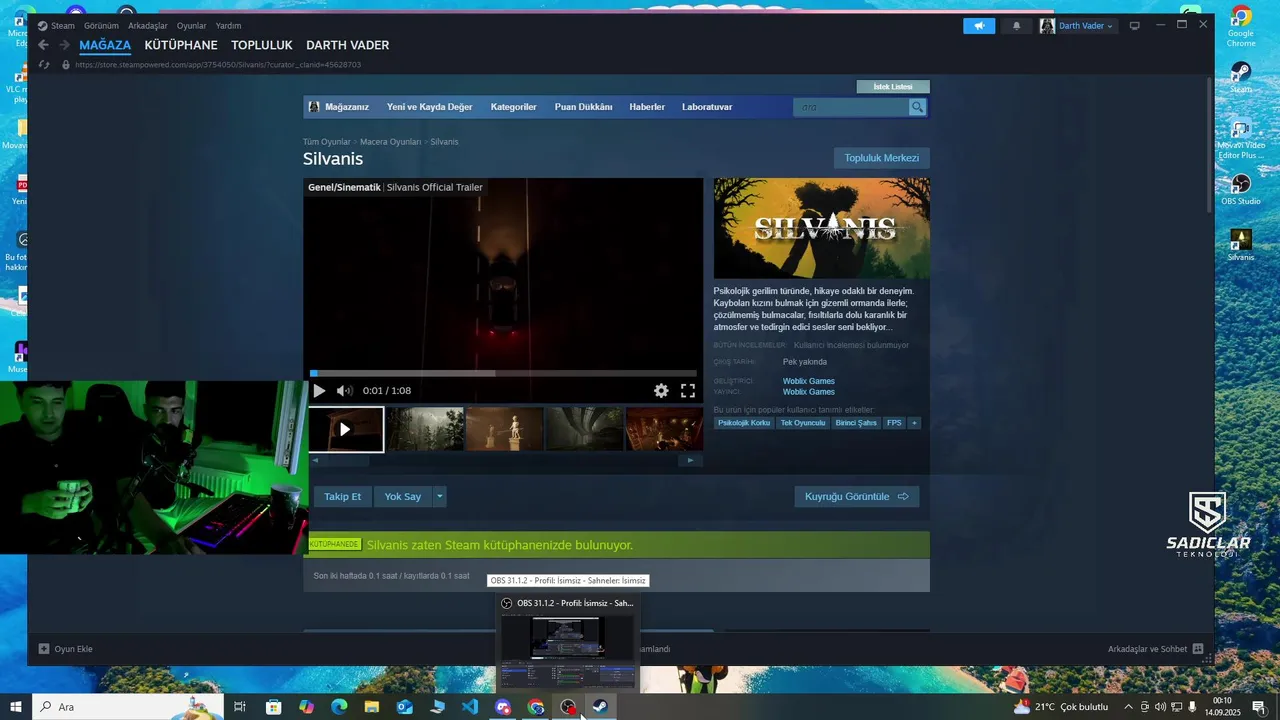The height and width of the screenshot is (720, 1280).
Task: Switch to the KÜTÜPHANE tab
Action: tap(181, 45)
